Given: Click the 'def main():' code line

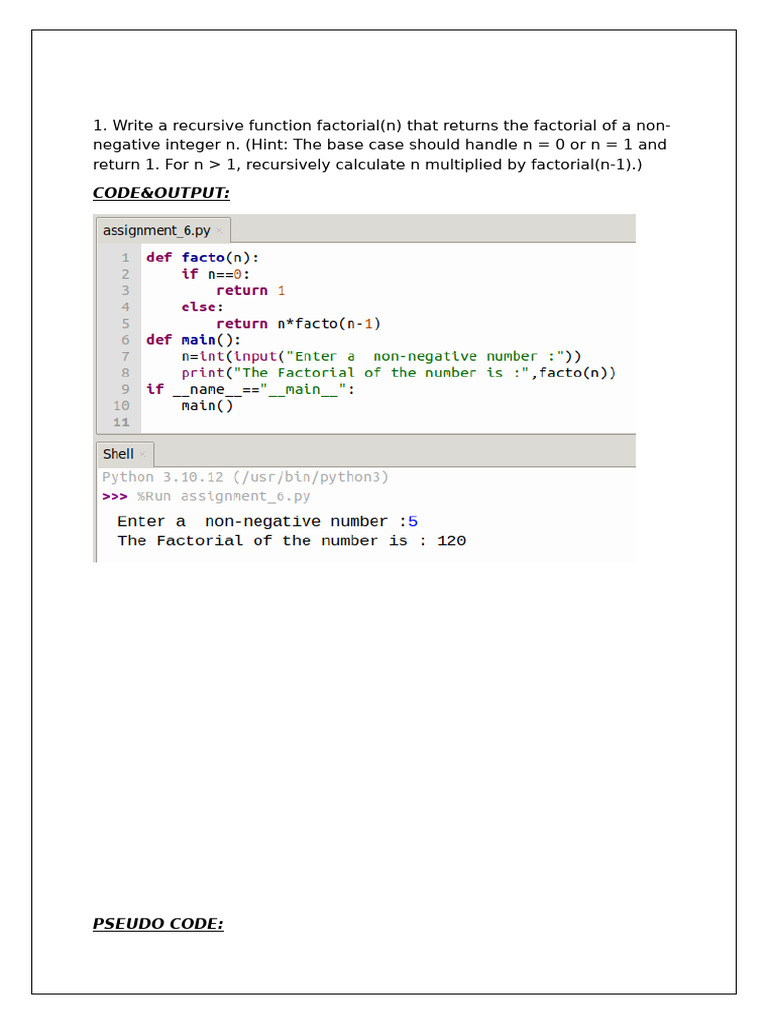Looking at the screenshot, I should 193,340.
